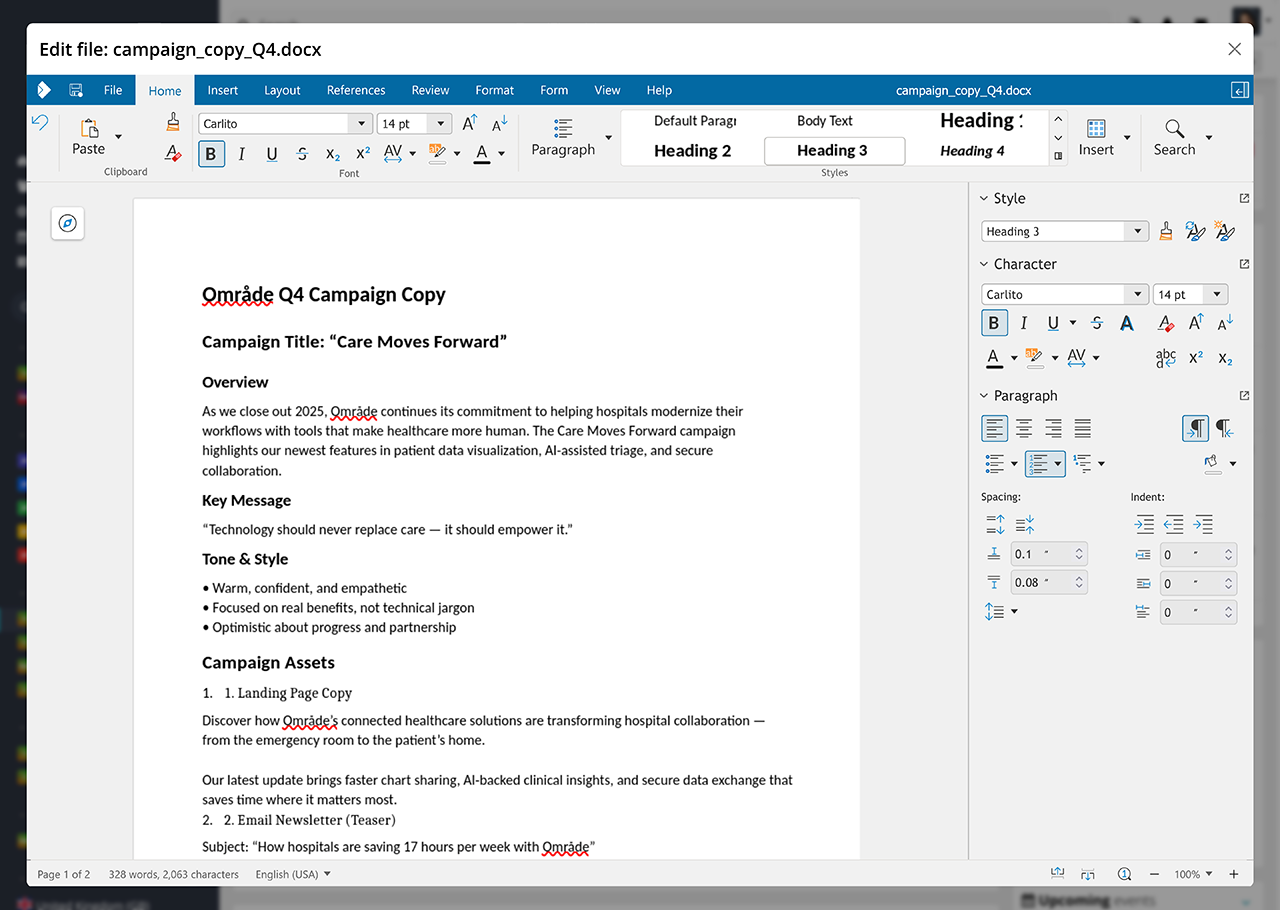The width and height of the screenshot is (1280, 910).
Task: Toggle Italic in the ribbon
Action: [241, 154]
